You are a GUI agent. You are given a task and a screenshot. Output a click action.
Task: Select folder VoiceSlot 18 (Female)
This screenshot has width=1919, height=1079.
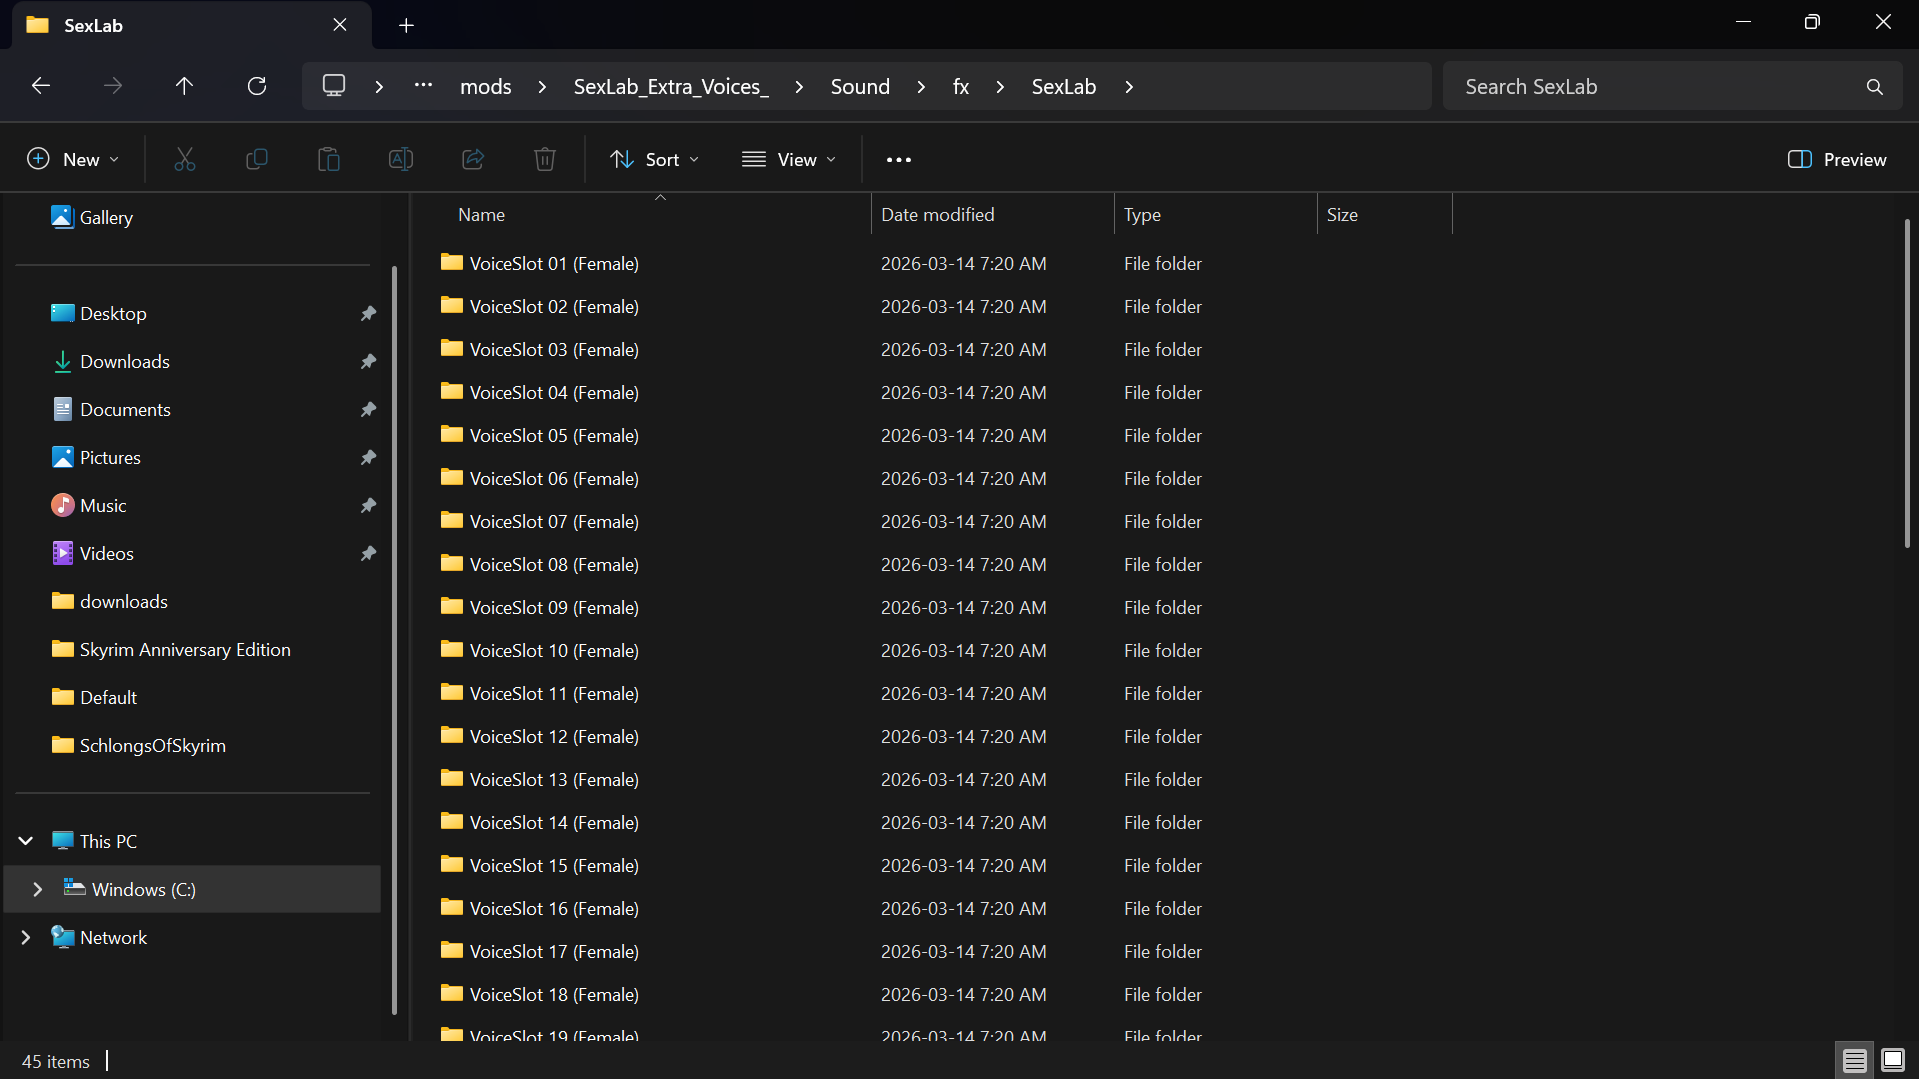pyautogui.click(x=554, y=995)
